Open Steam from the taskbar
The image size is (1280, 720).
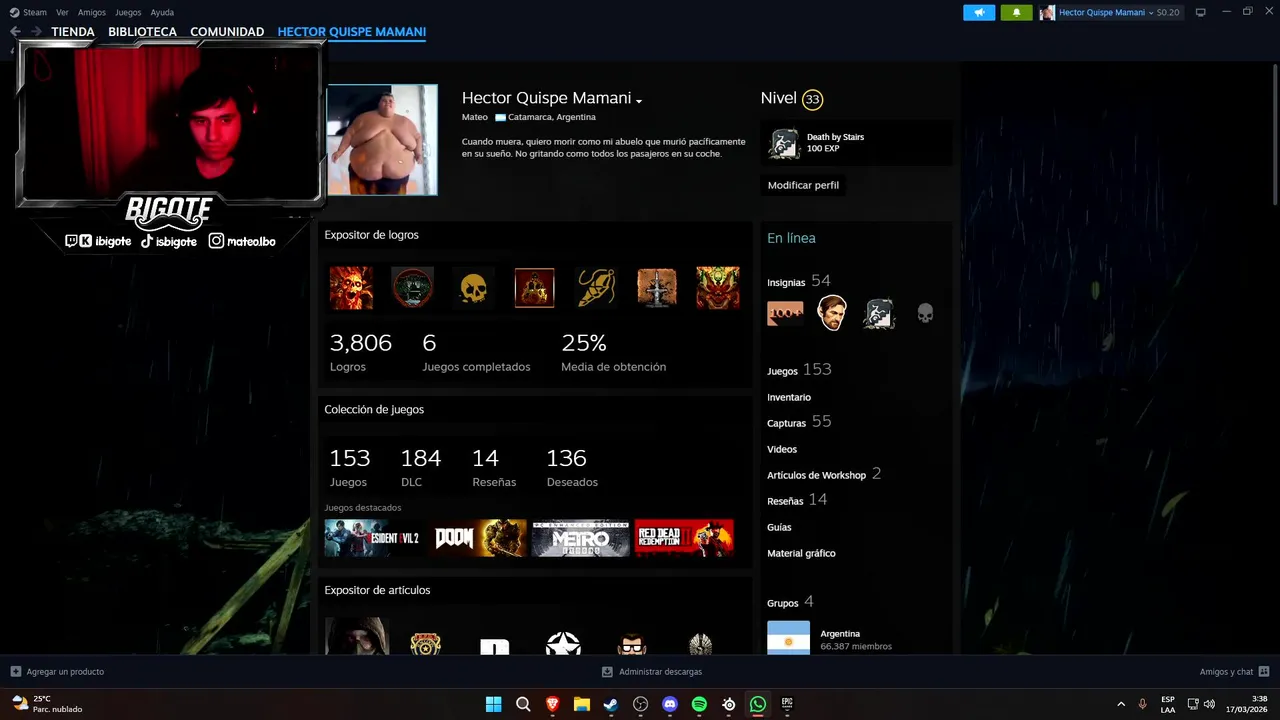(x=611, y=704)
